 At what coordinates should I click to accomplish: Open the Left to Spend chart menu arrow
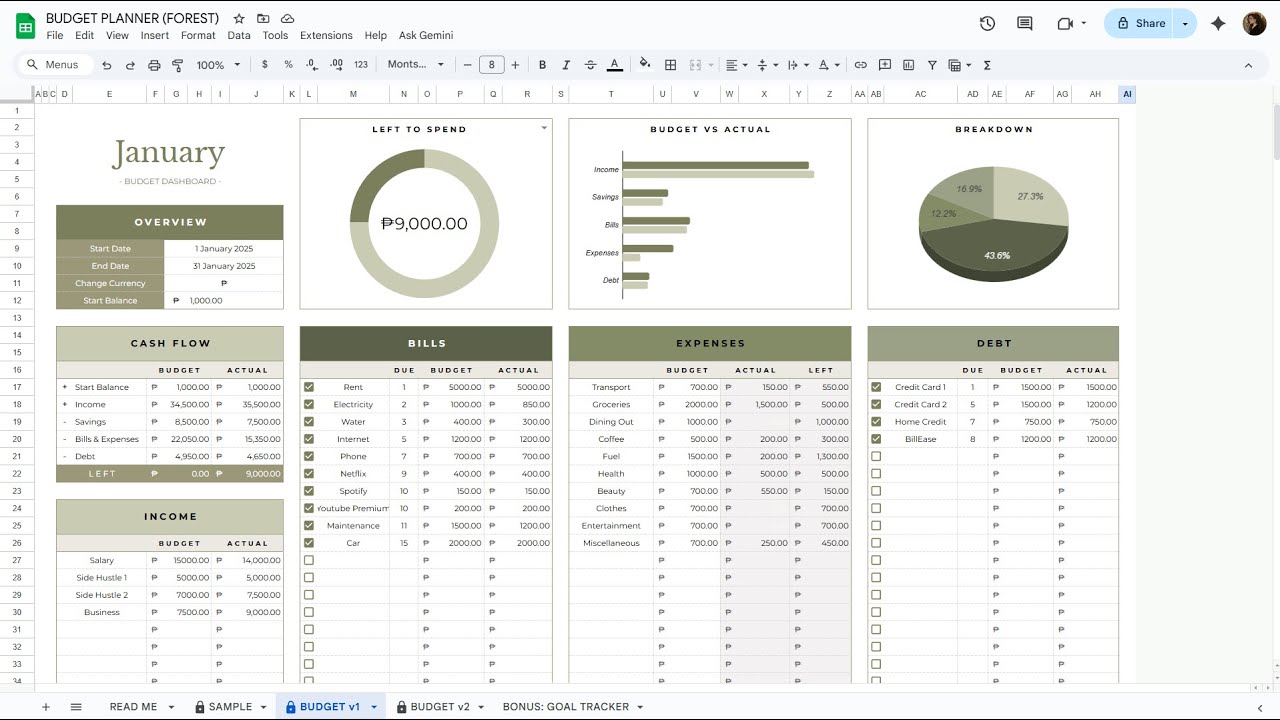tap(544, 128)
